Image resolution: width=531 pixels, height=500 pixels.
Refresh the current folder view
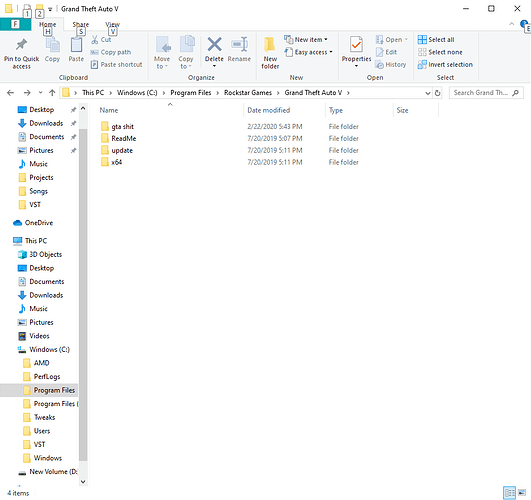[438, 93]
